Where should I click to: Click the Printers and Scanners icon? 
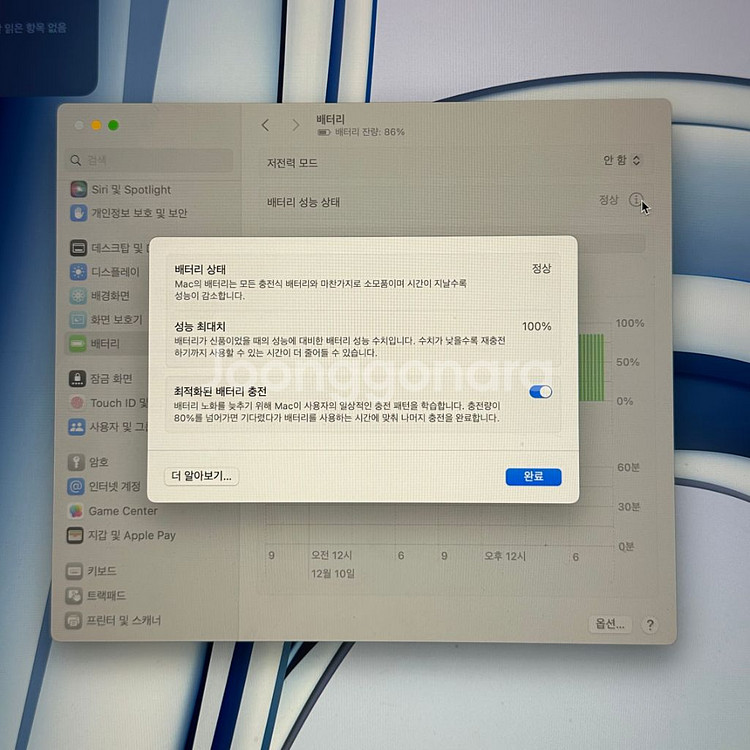pyautogui.click(x=74, y=621)
